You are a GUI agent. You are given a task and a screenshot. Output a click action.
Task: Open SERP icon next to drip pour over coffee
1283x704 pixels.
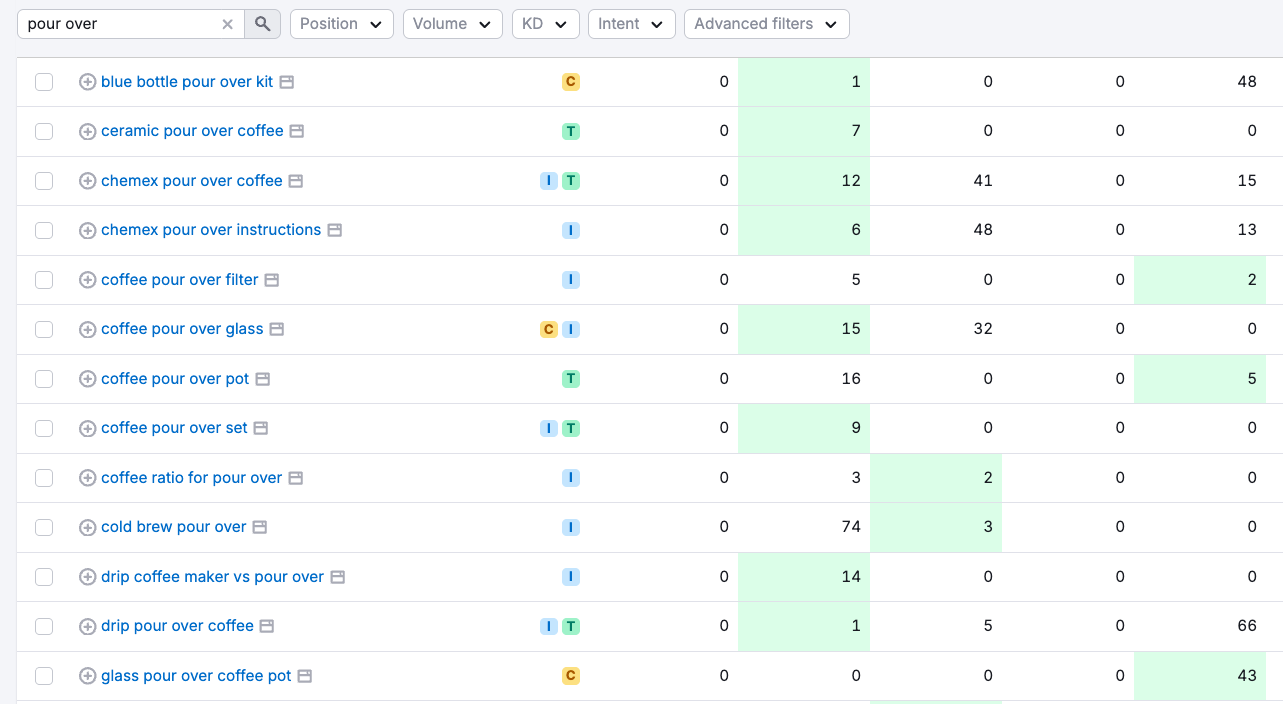pyautogui.click(x=266, y=626)
